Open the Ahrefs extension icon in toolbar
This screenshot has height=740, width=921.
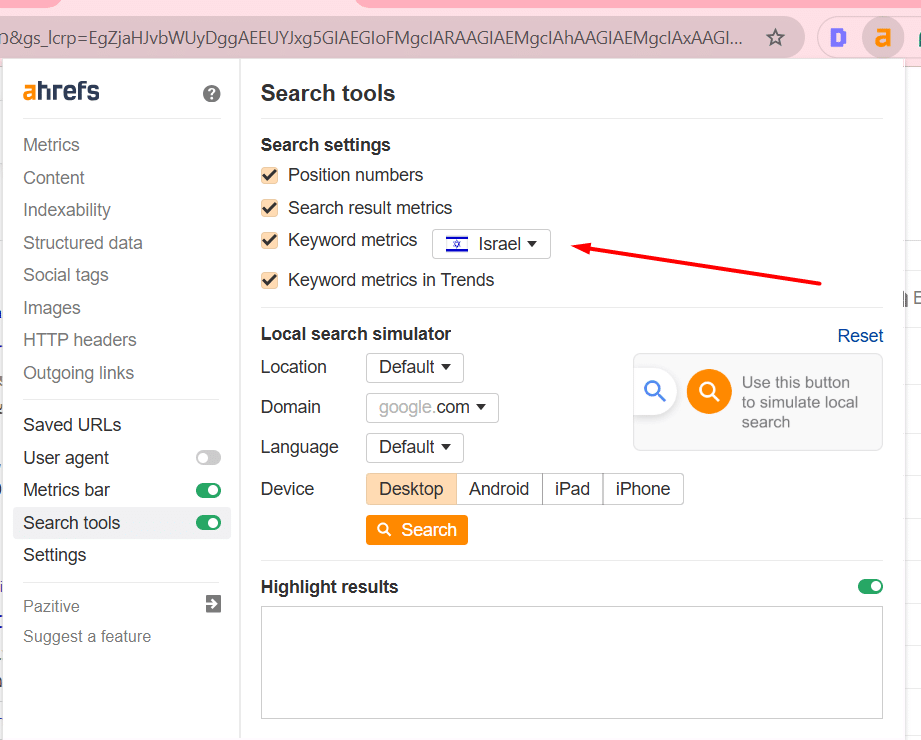[x=882, y=38]
